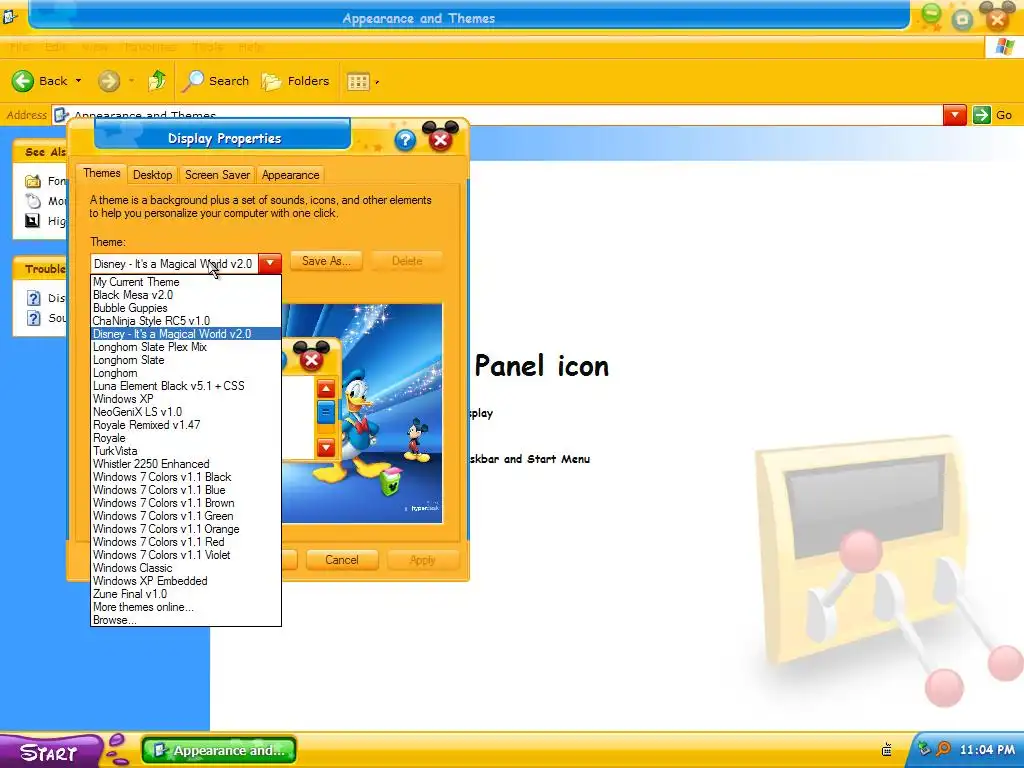The height and width of the screenshot is (768, 1024).
Task: Select Windows 7 Colors v1.1 Green
Action: 186,516
